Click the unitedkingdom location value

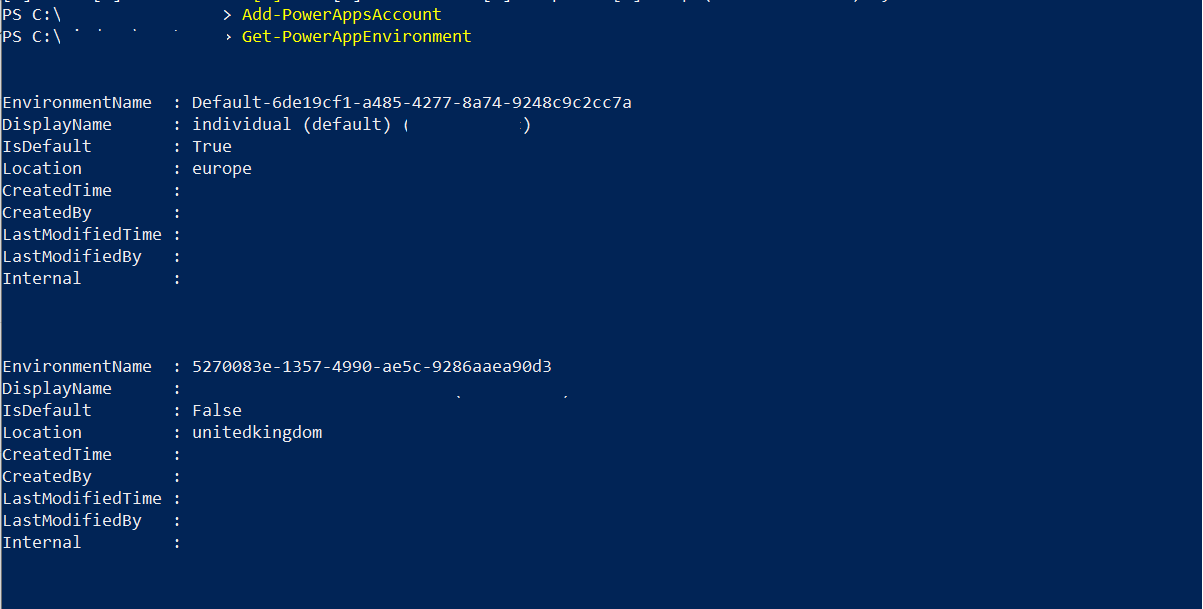pos(257,433)
